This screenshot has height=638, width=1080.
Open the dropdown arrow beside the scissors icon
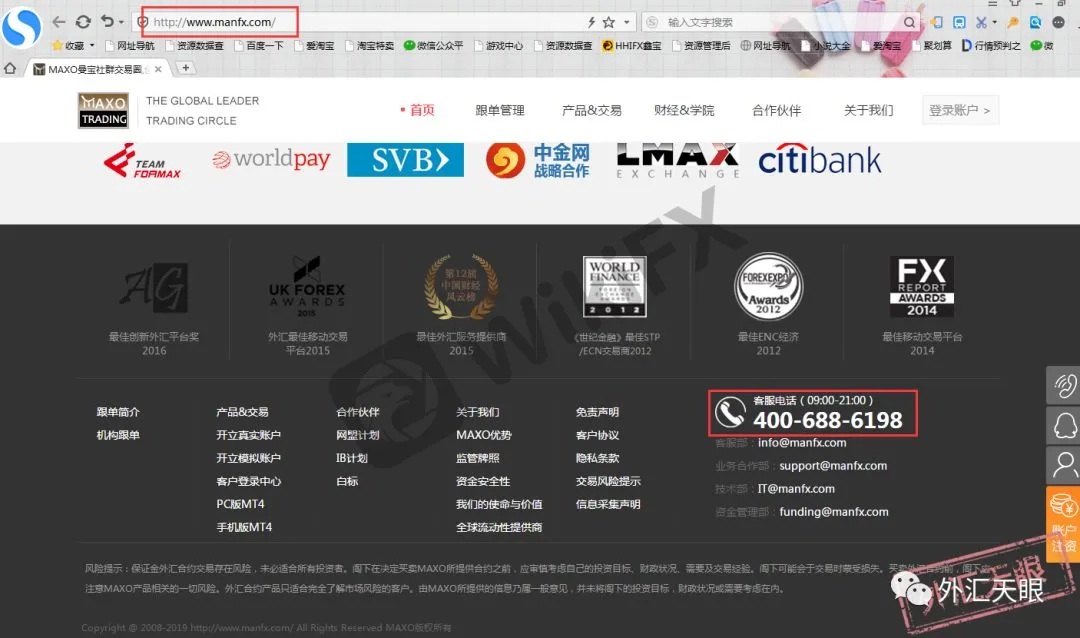pyautogui.click(x=995, y=22)
